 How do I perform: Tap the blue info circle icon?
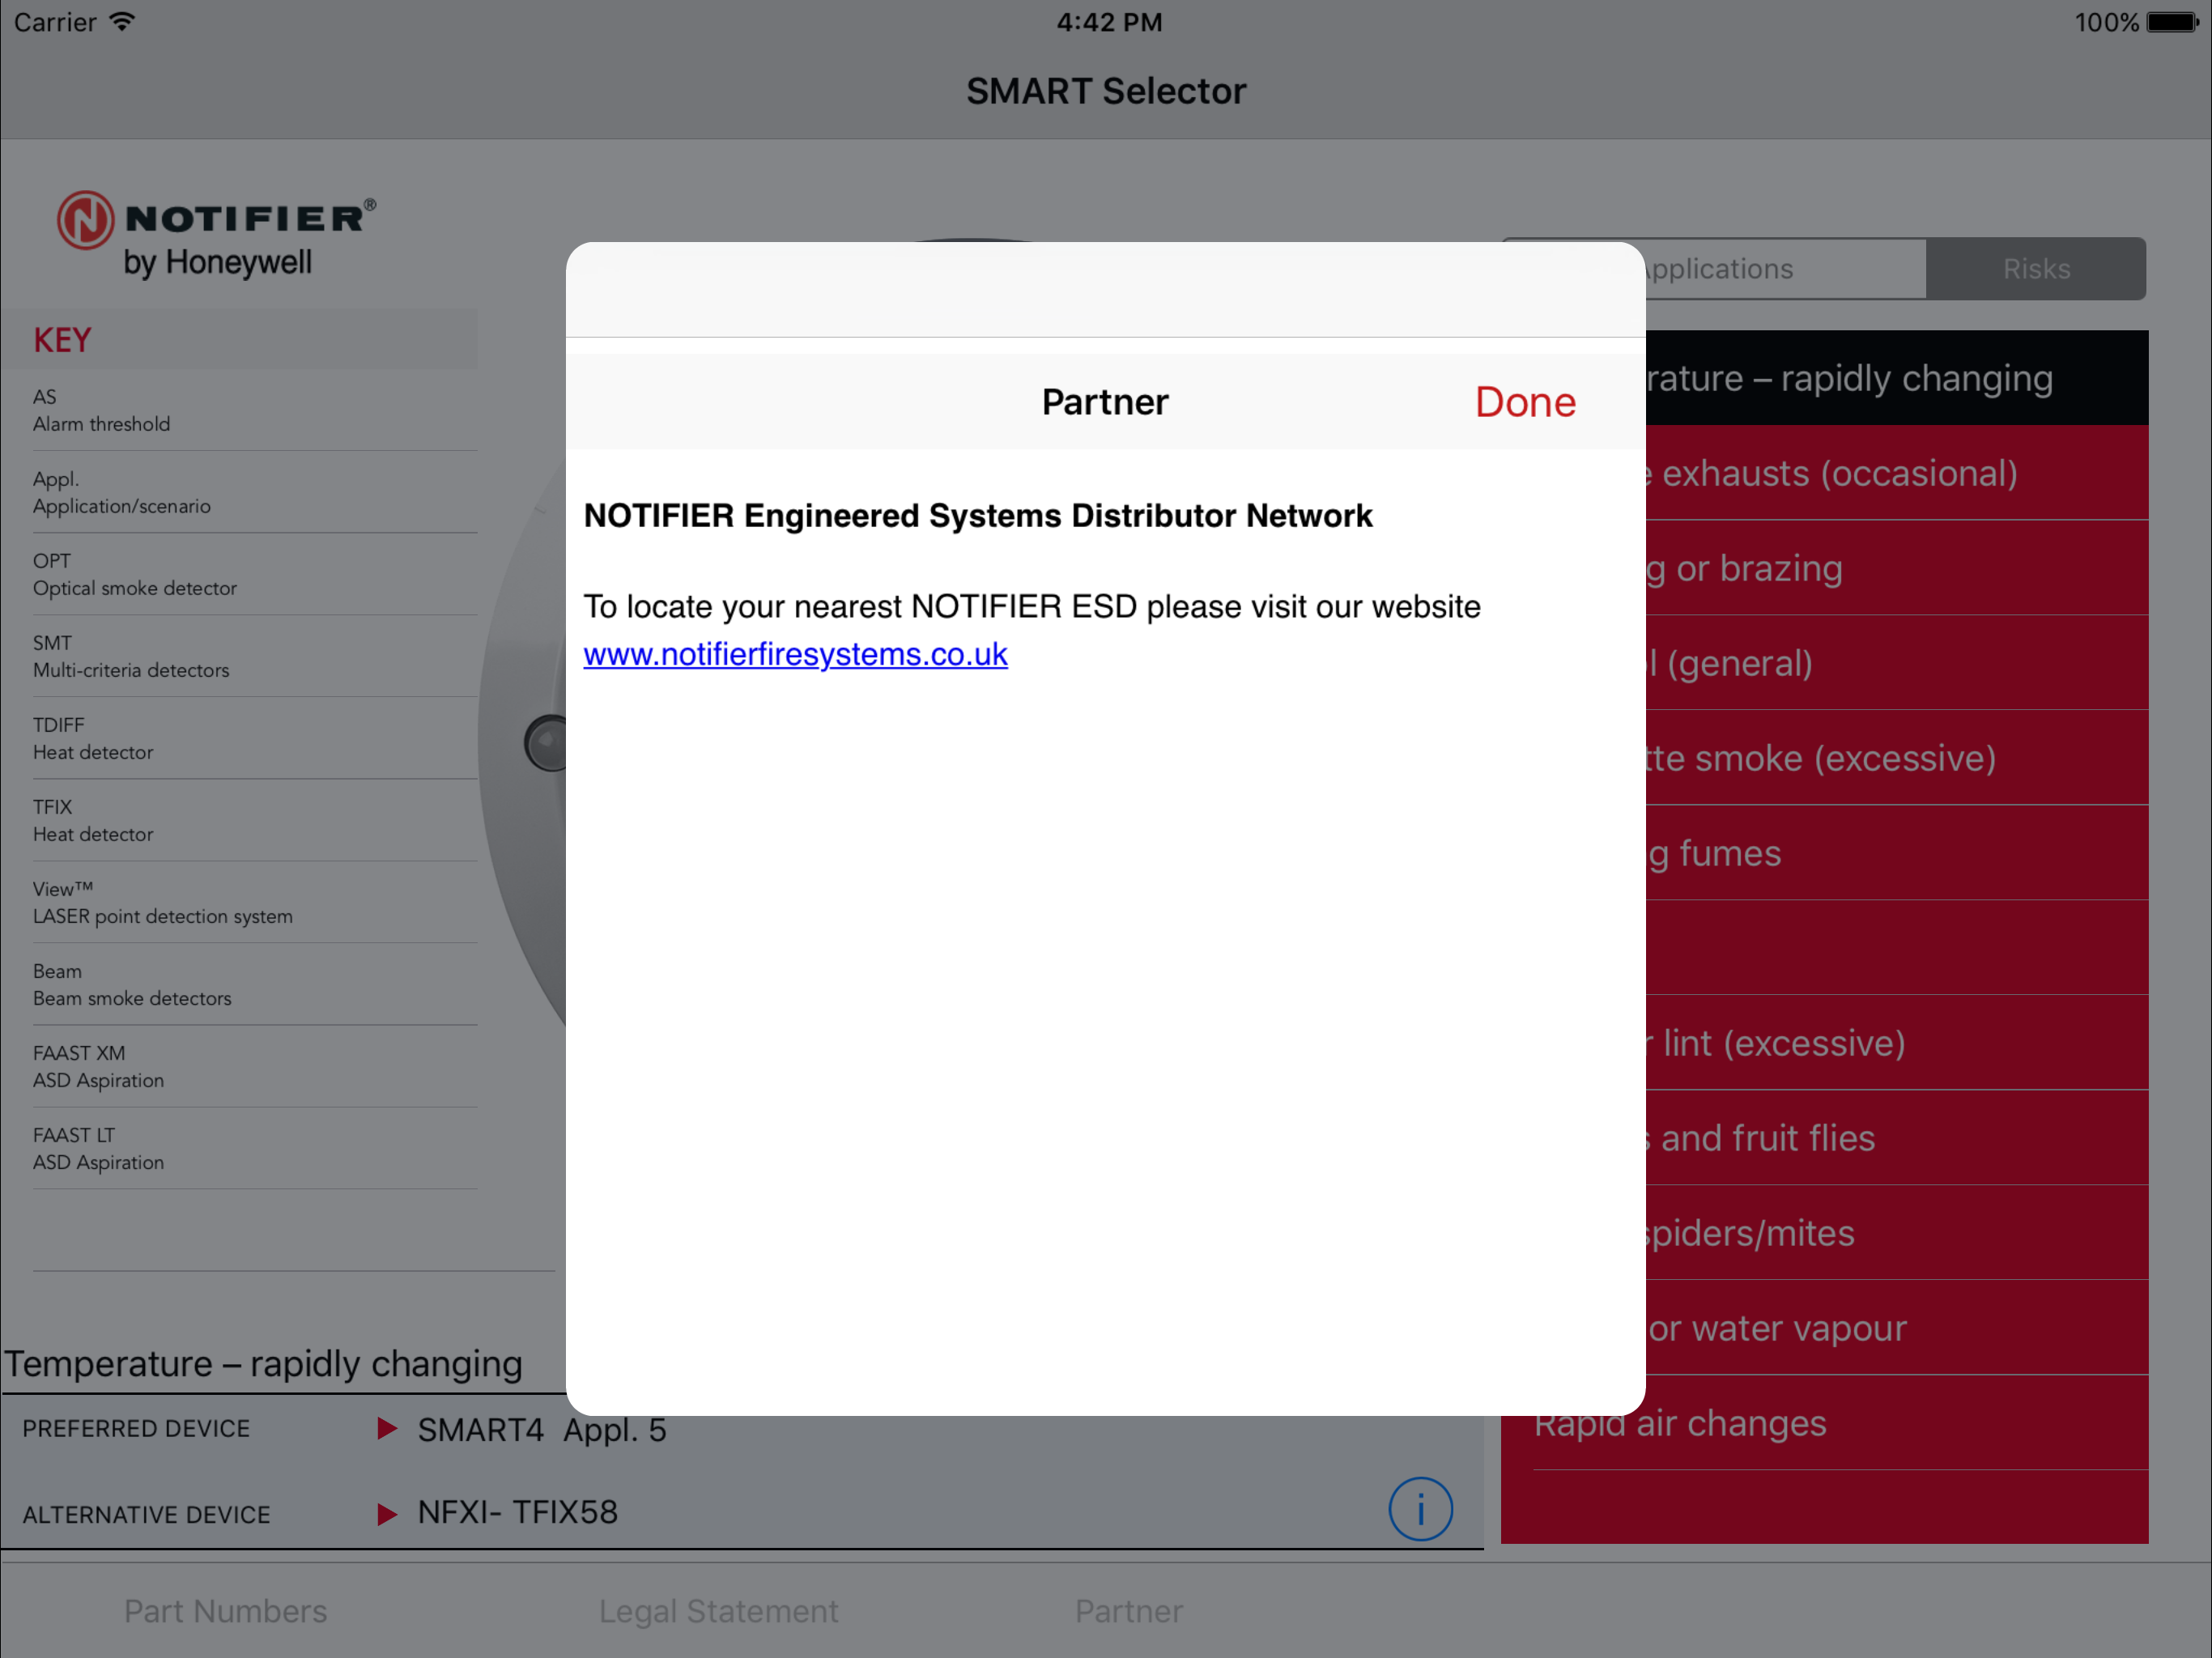(1419, 1508)
